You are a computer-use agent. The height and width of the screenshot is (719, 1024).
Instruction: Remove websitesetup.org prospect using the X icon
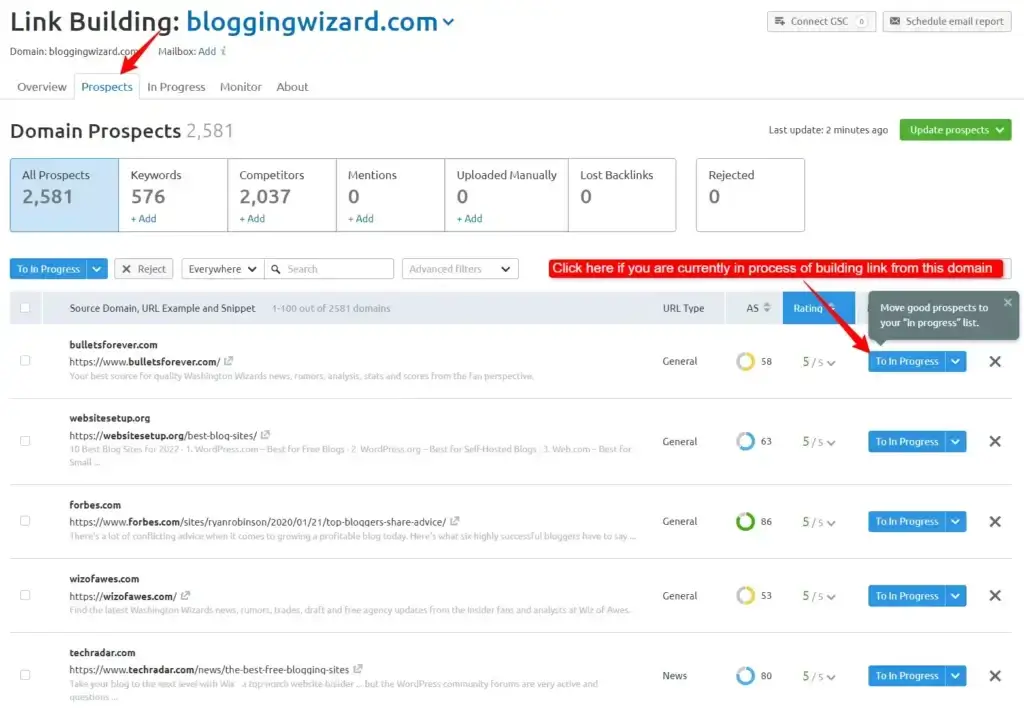995,441
